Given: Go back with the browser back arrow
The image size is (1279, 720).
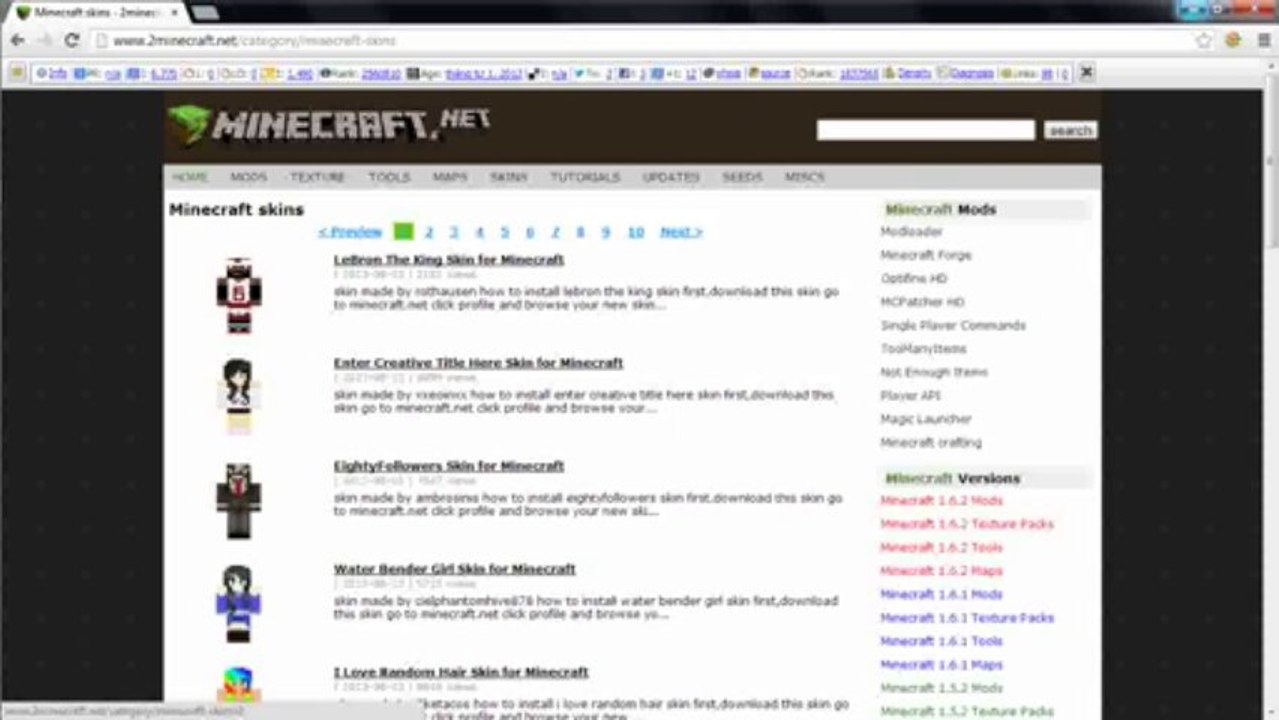Looking at the screenshot, I should point(17,41).
